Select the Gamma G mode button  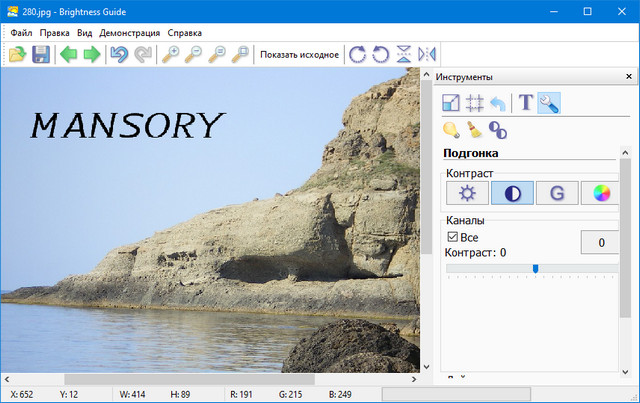tap(556, 193)
